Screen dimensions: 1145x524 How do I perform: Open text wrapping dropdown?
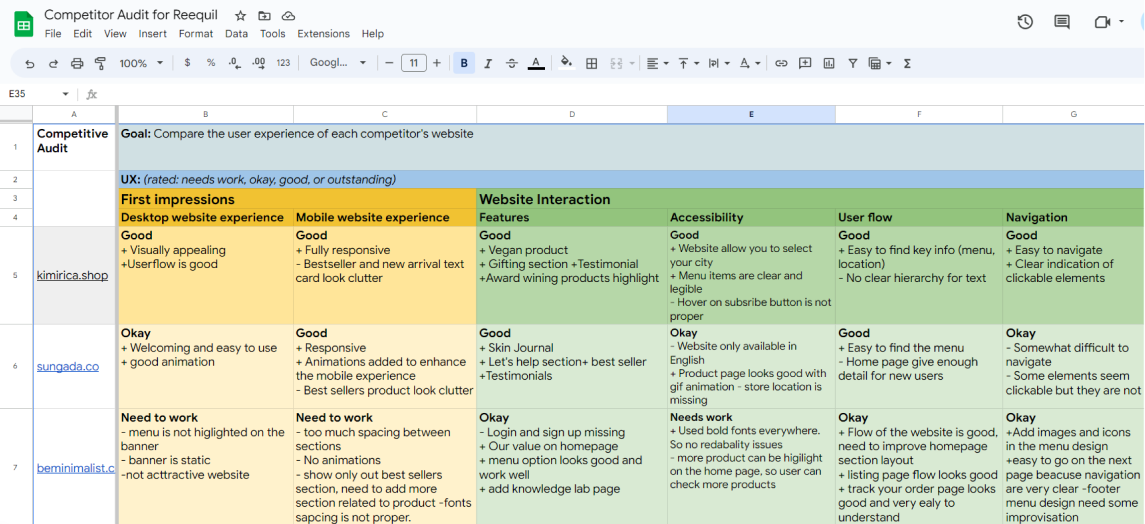point(719,63)
